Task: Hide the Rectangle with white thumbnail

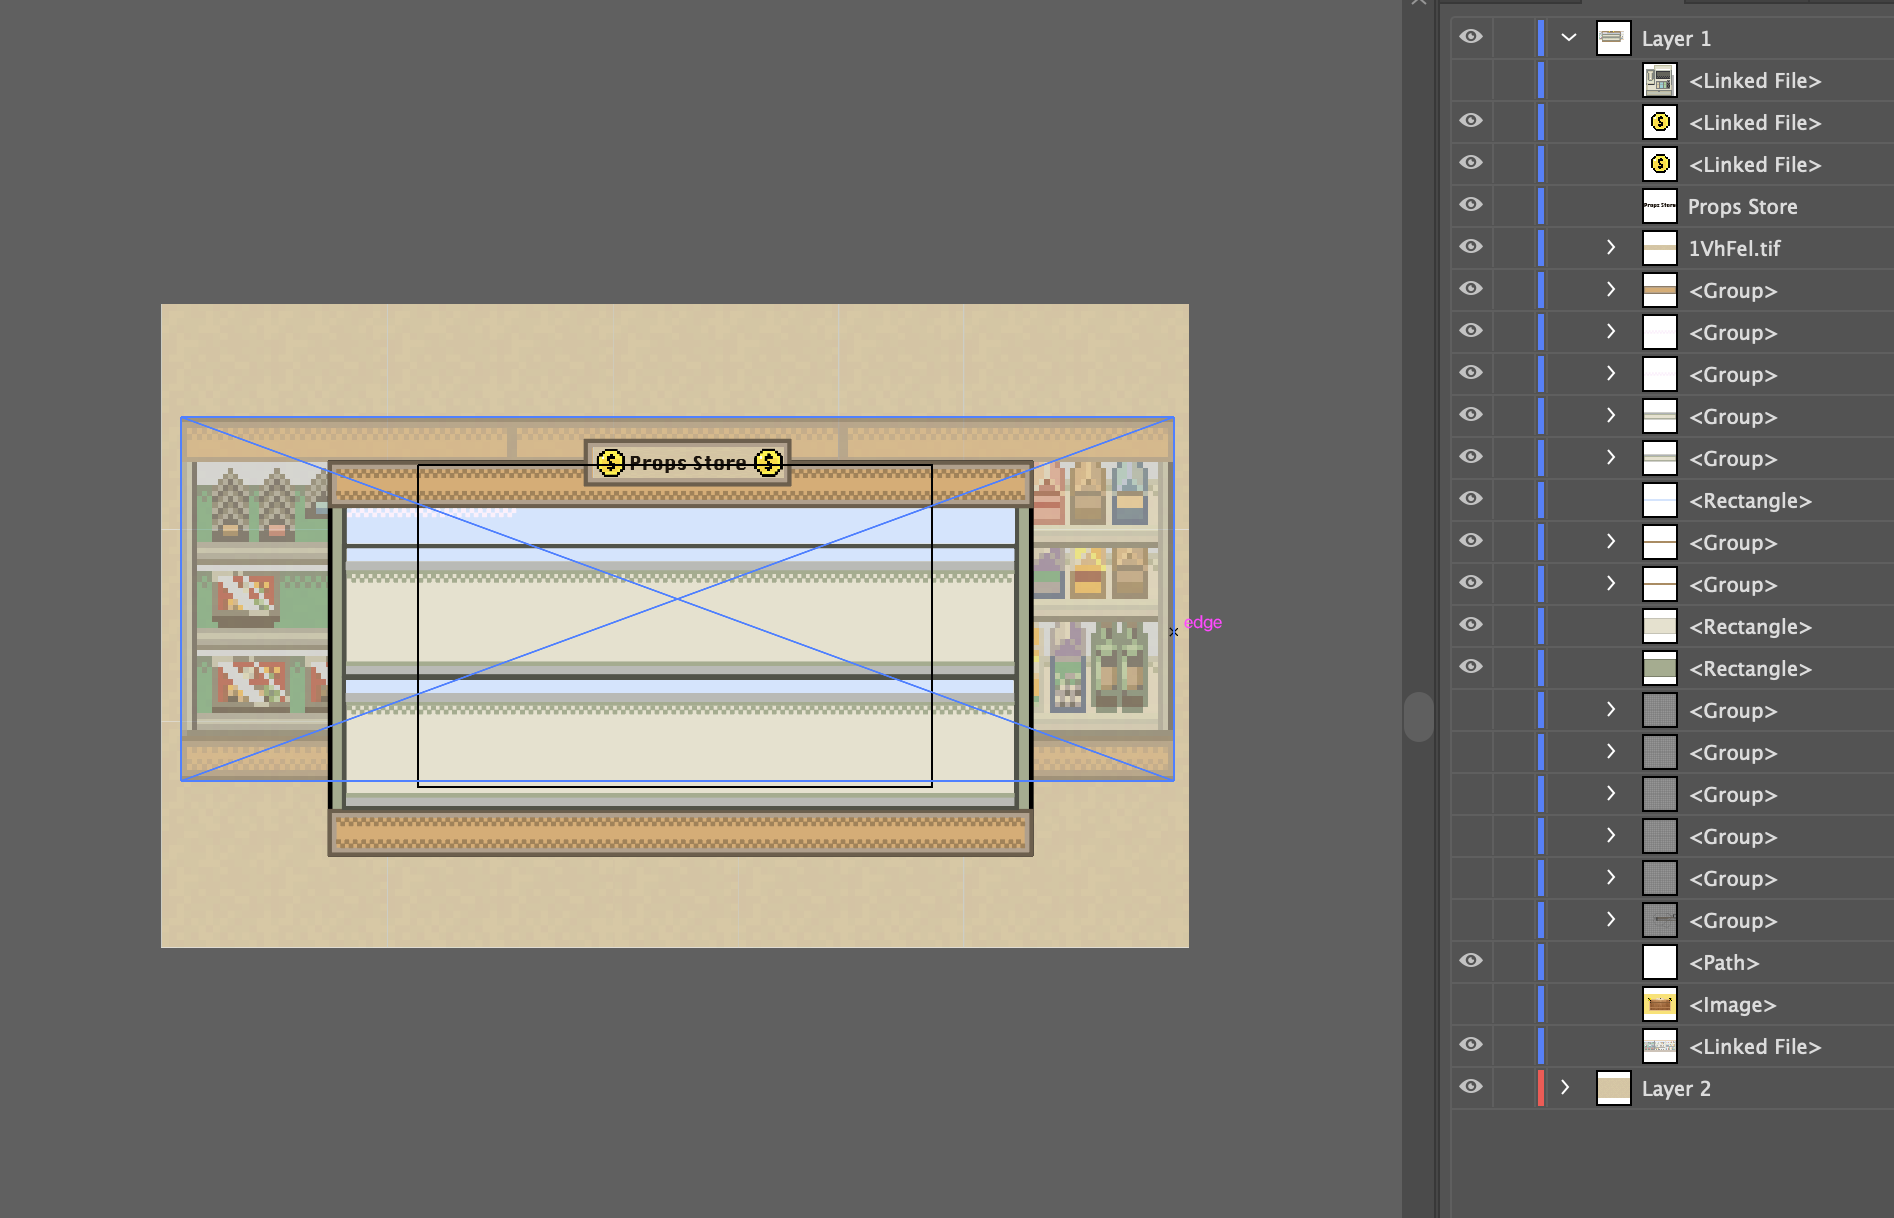Action: click(x=1470, y=499)
